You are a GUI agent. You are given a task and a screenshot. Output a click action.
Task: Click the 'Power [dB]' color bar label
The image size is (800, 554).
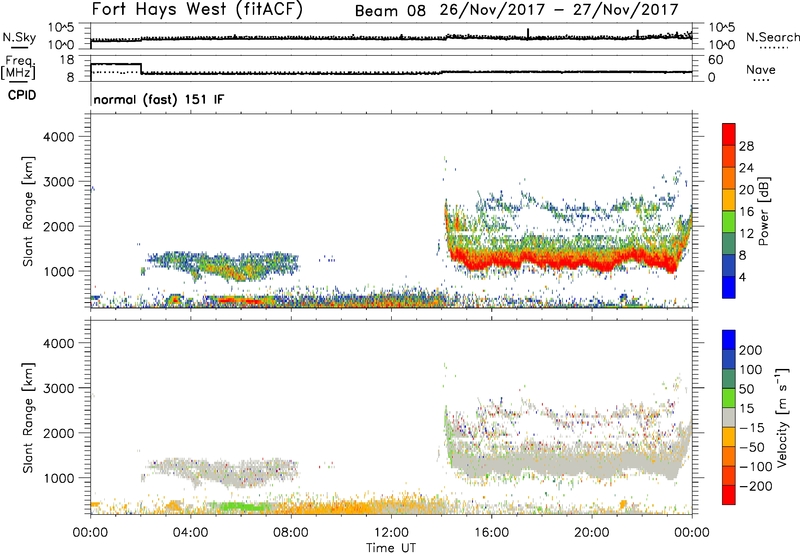point(763,211)
